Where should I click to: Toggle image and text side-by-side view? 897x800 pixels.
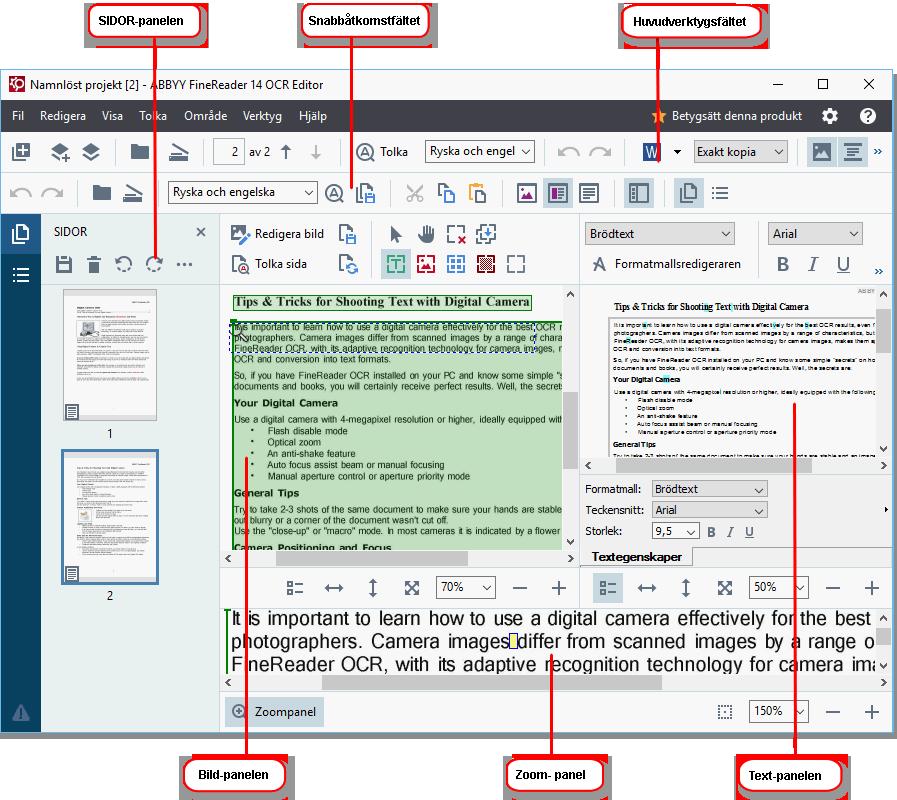coord(557,193)
